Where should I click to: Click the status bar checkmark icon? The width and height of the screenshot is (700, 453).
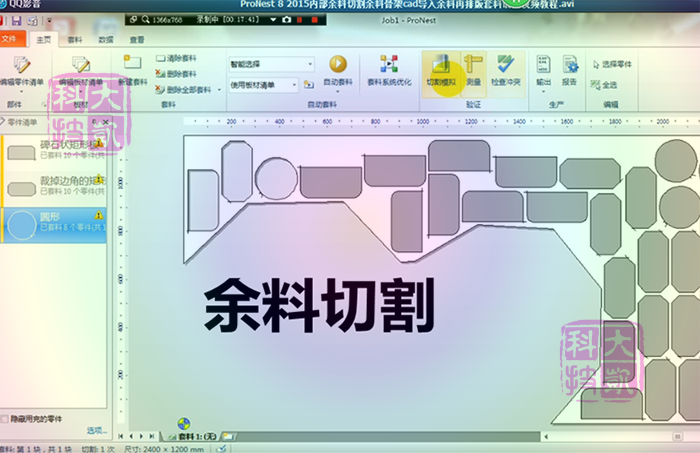point(221,449)
